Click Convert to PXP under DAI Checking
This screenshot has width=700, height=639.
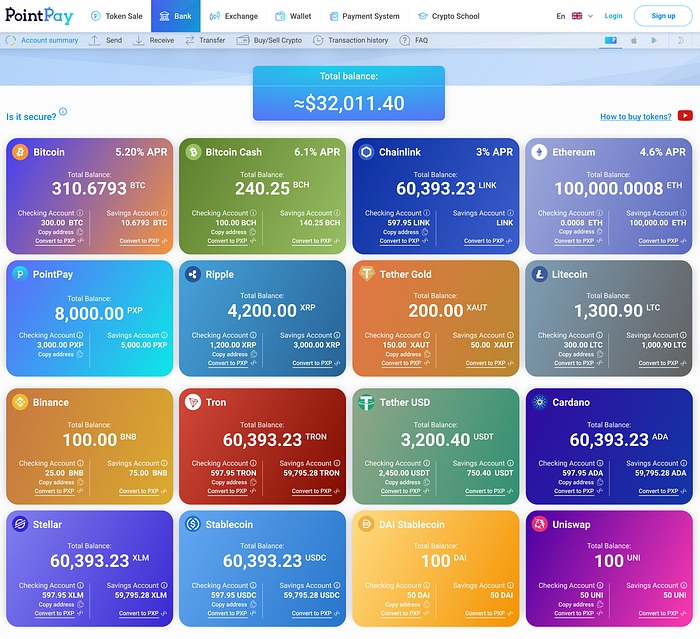400,613
